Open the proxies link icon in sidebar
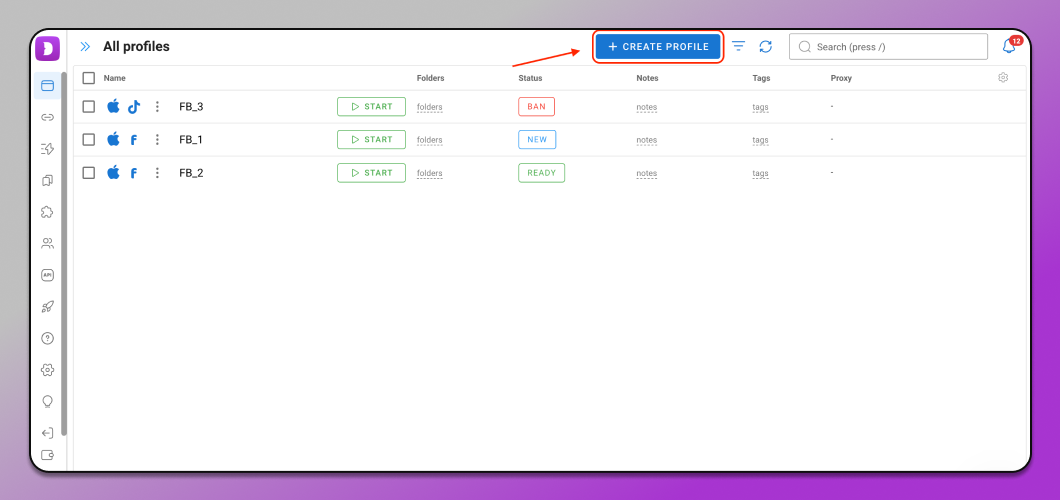 (47, 118)
